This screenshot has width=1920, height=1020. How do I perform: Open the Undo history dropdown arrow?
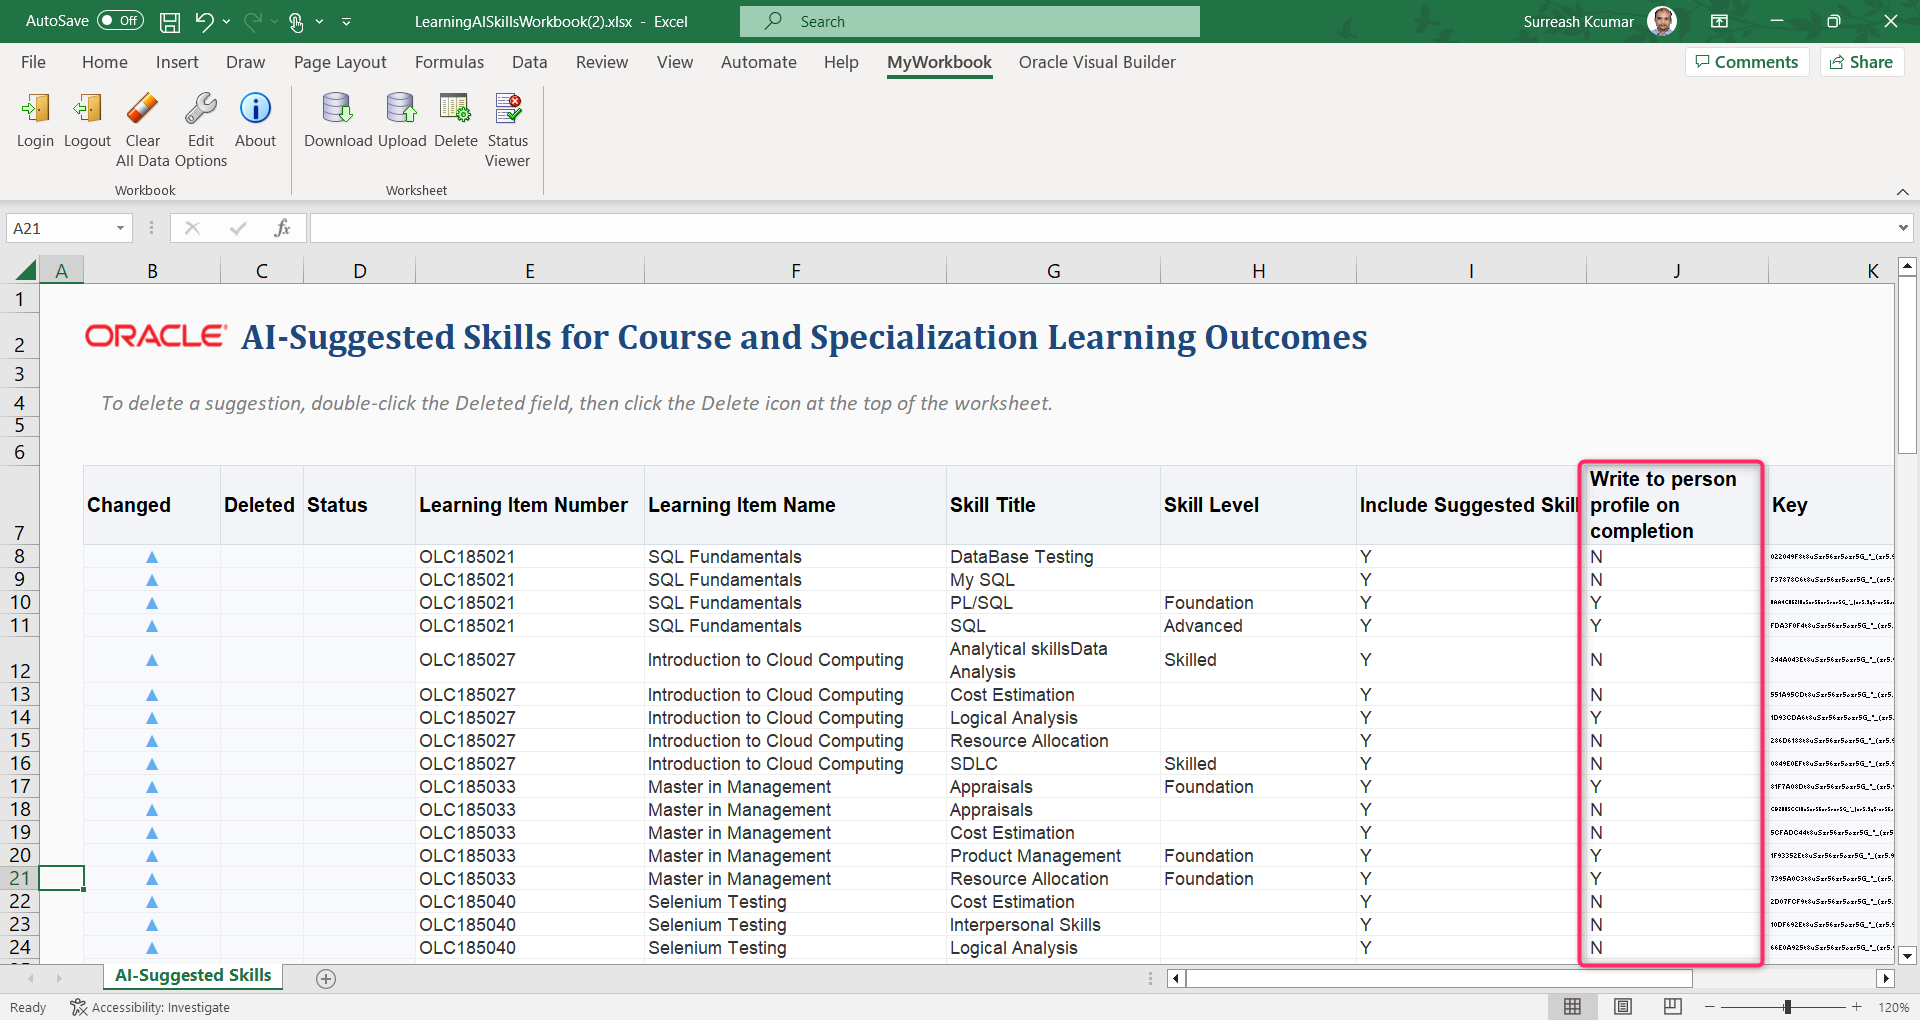(227, 21)
